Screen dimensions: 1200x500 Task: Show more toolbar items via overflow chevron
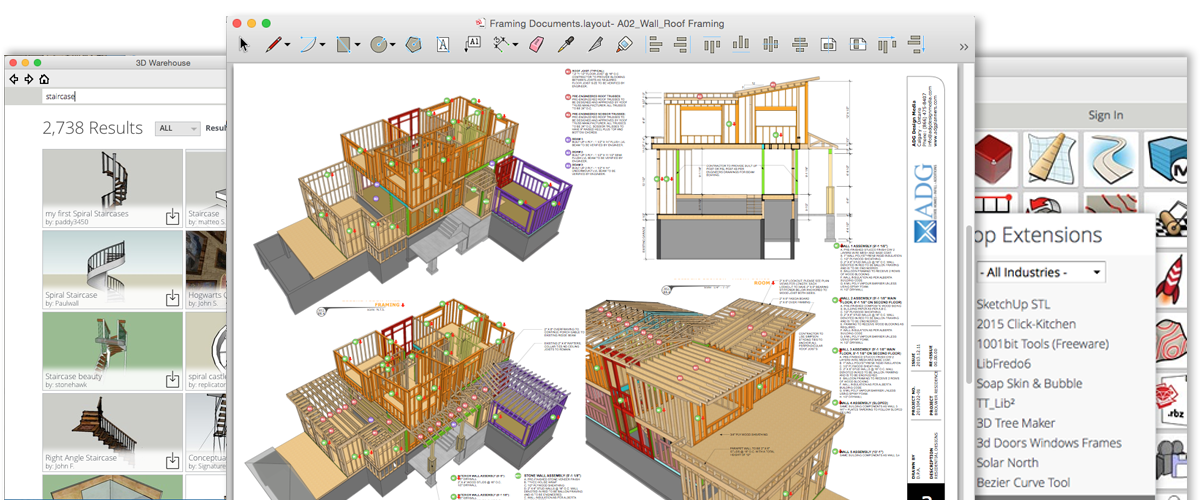963,46
